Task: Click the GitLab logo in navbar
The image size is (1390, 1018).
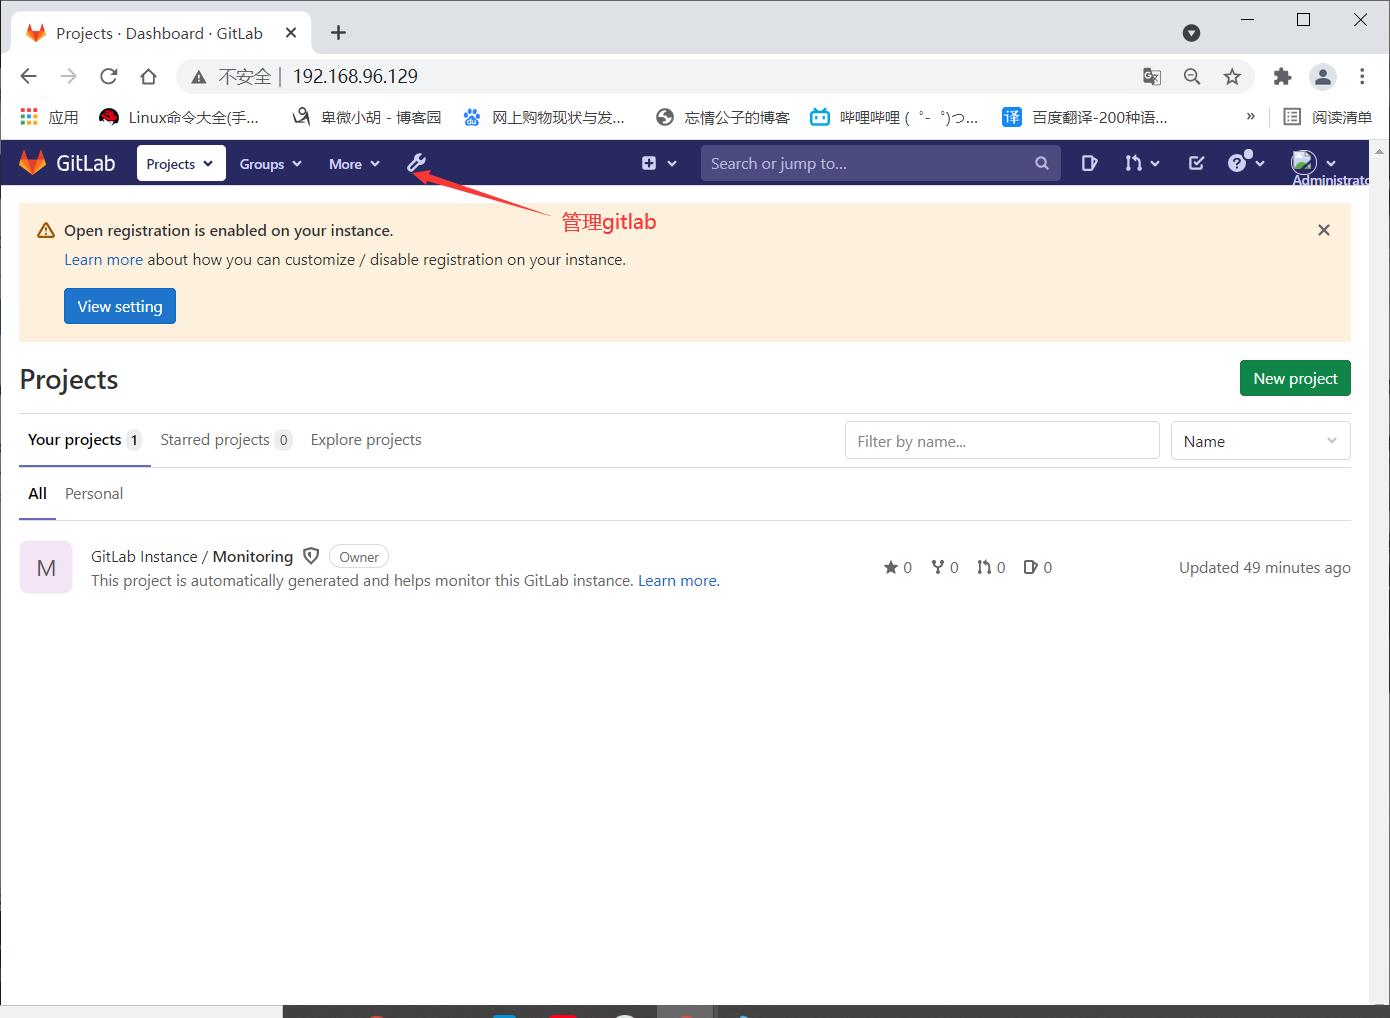Action: click(67, 163)
